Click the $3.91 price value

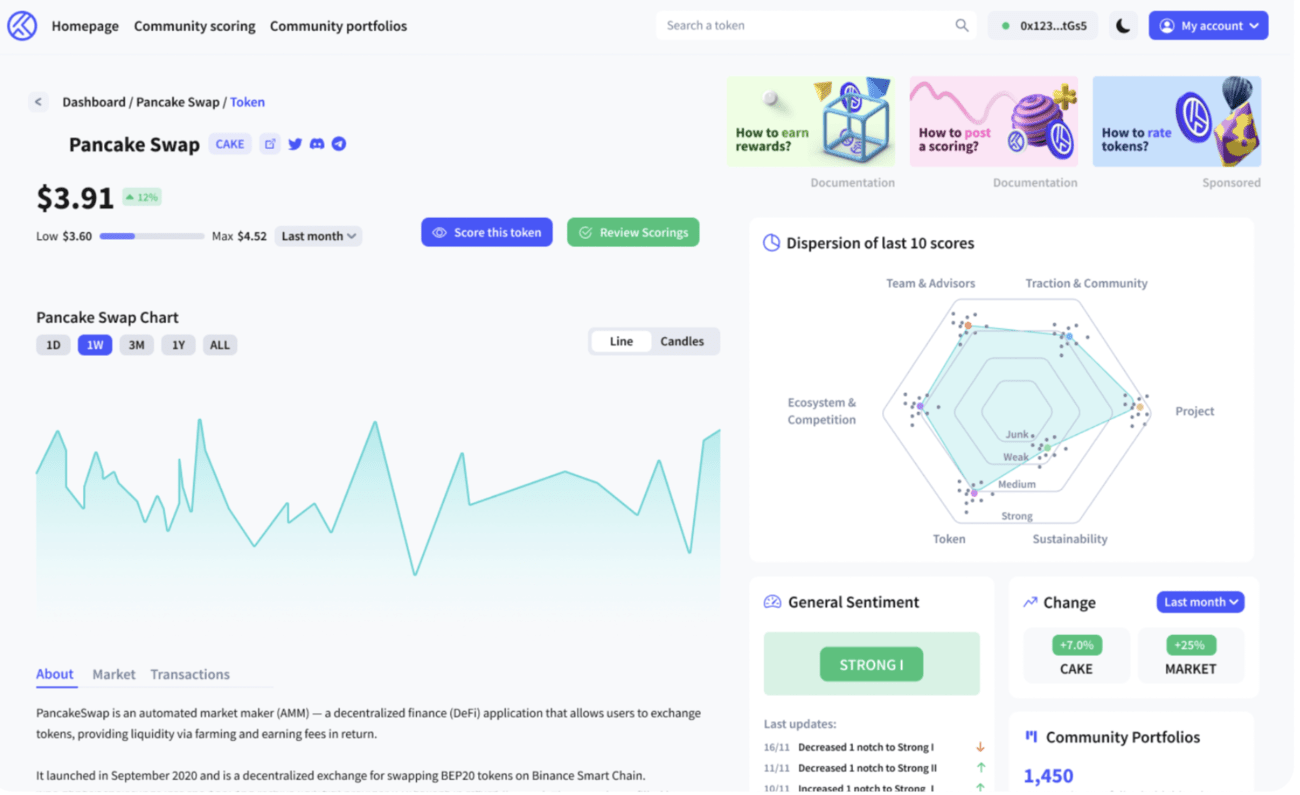75,198
